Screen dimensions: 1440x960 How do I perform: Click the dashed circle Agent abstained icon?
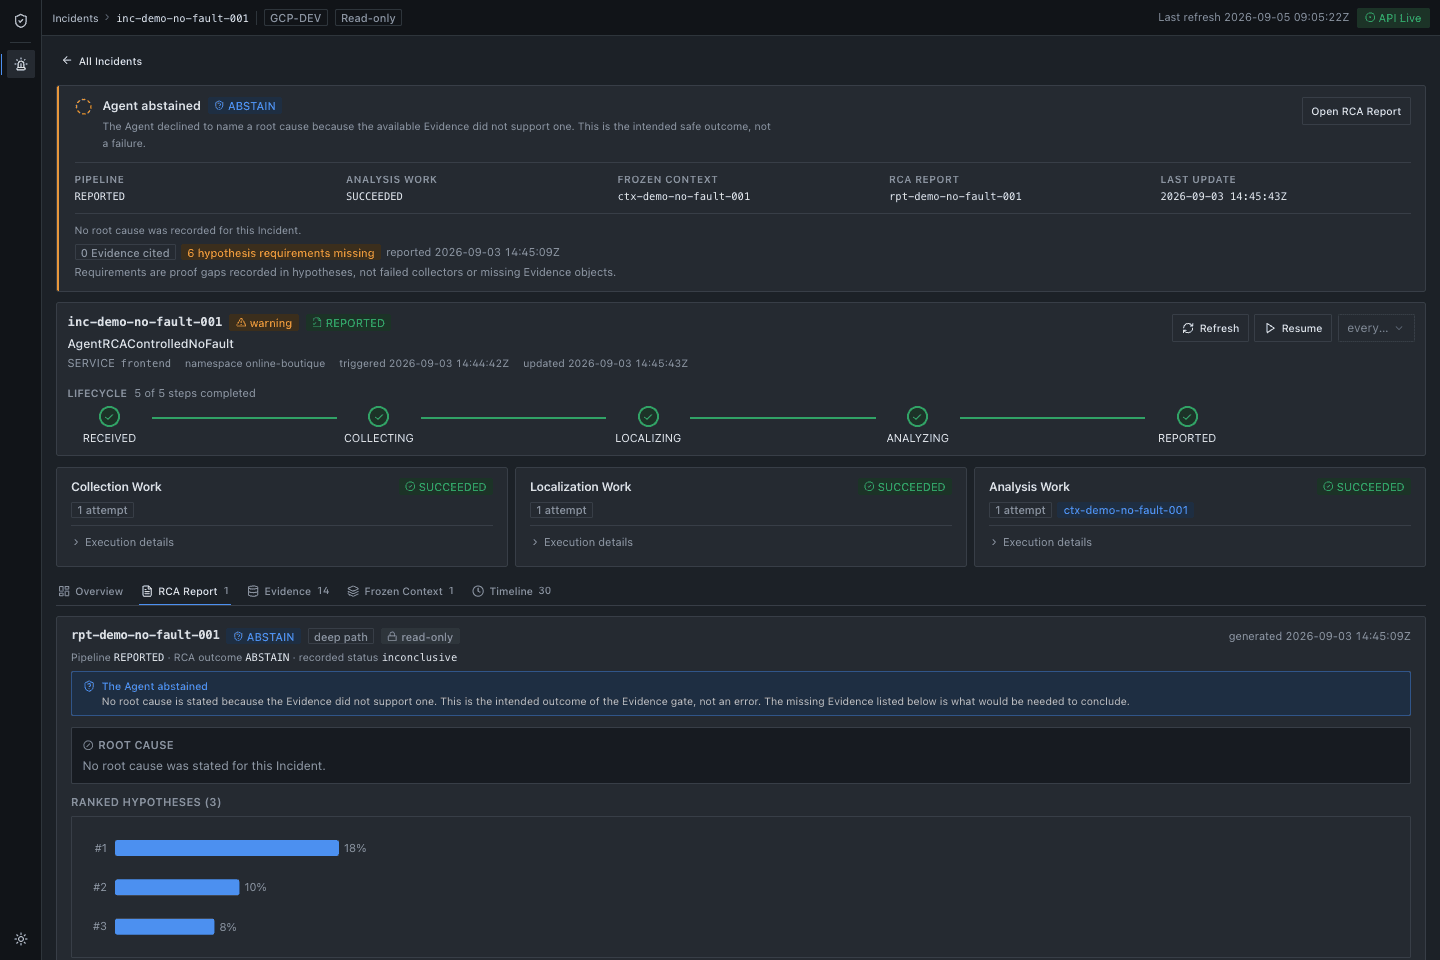pyautogui.click(x=84, y=106)
